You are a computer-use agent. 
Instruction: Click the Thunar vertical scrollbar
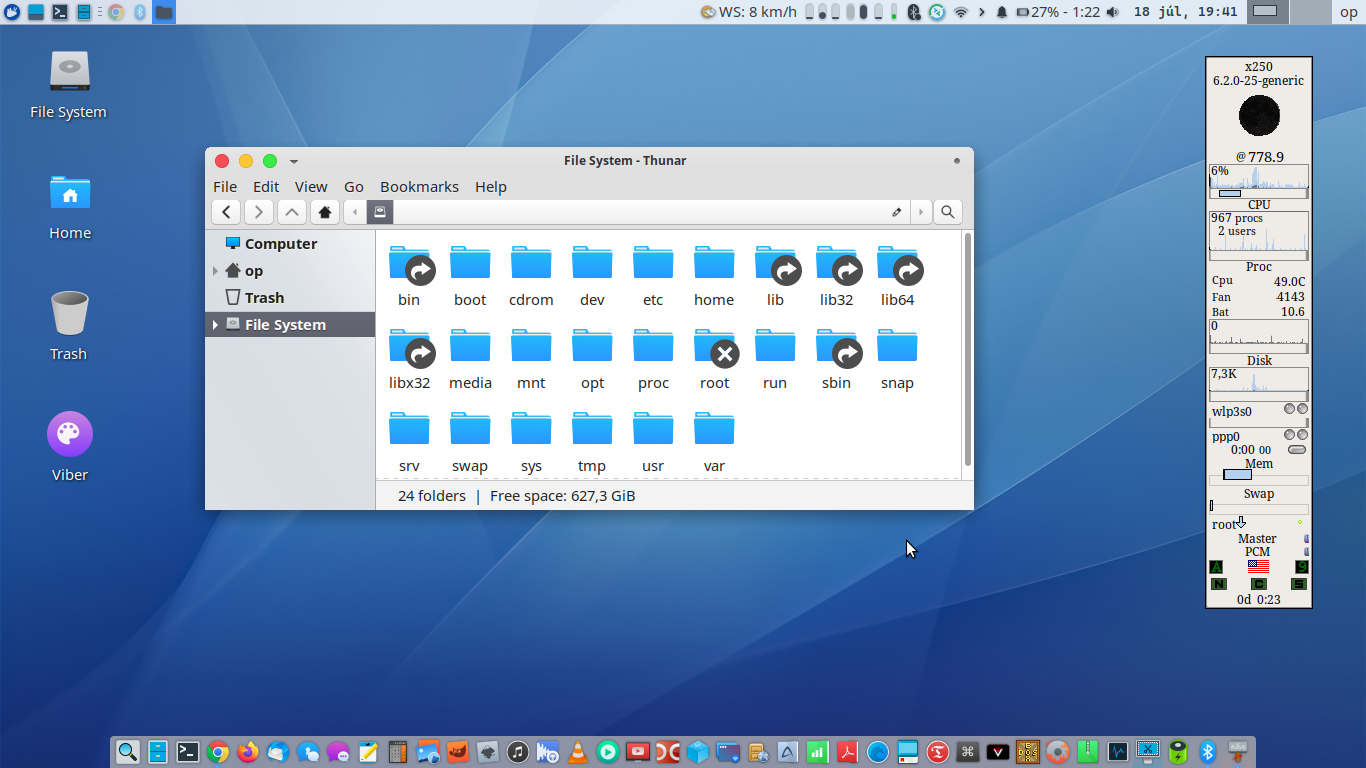pos(967,349)
